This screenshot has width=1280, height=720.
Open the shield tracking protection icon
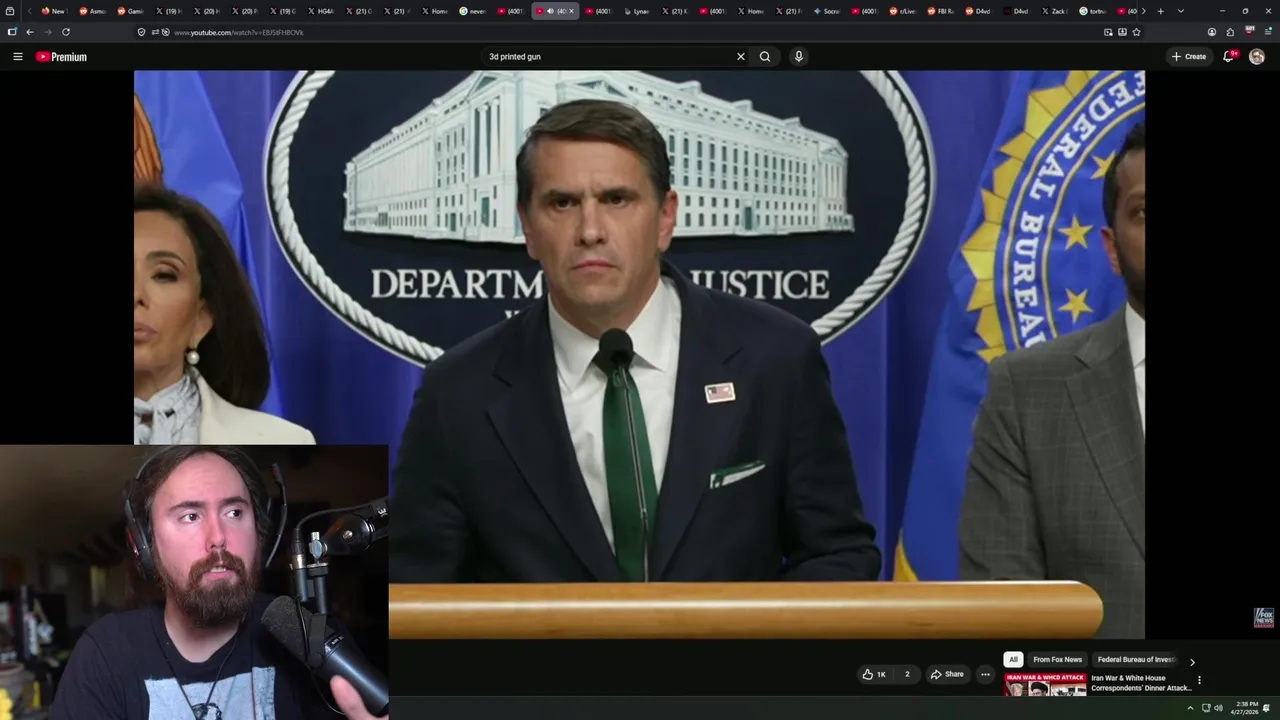click(141, 32)
